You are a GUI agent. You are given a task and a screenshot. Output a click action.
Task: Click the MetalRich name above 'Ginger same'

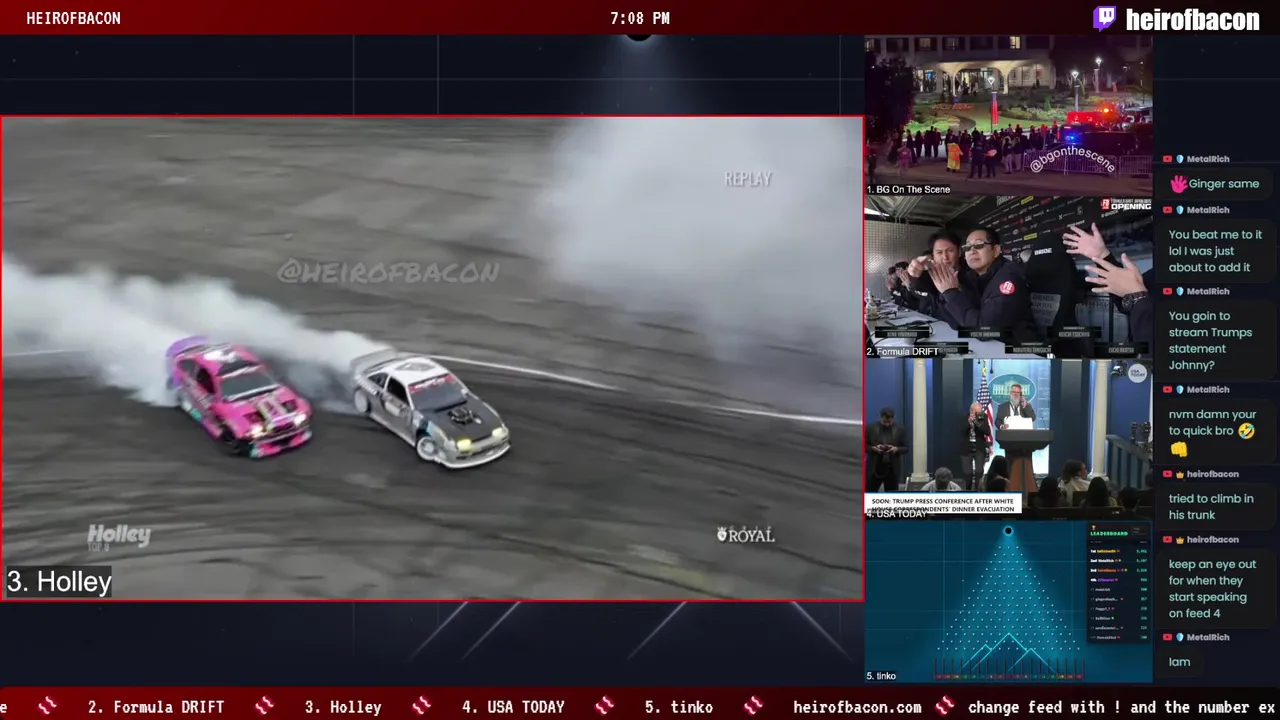1208,159
